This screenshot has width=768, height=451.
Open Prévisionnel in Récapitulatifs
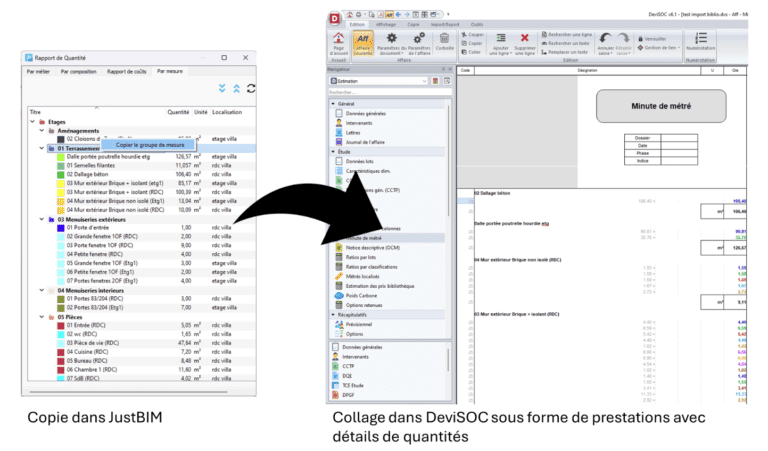359,324
